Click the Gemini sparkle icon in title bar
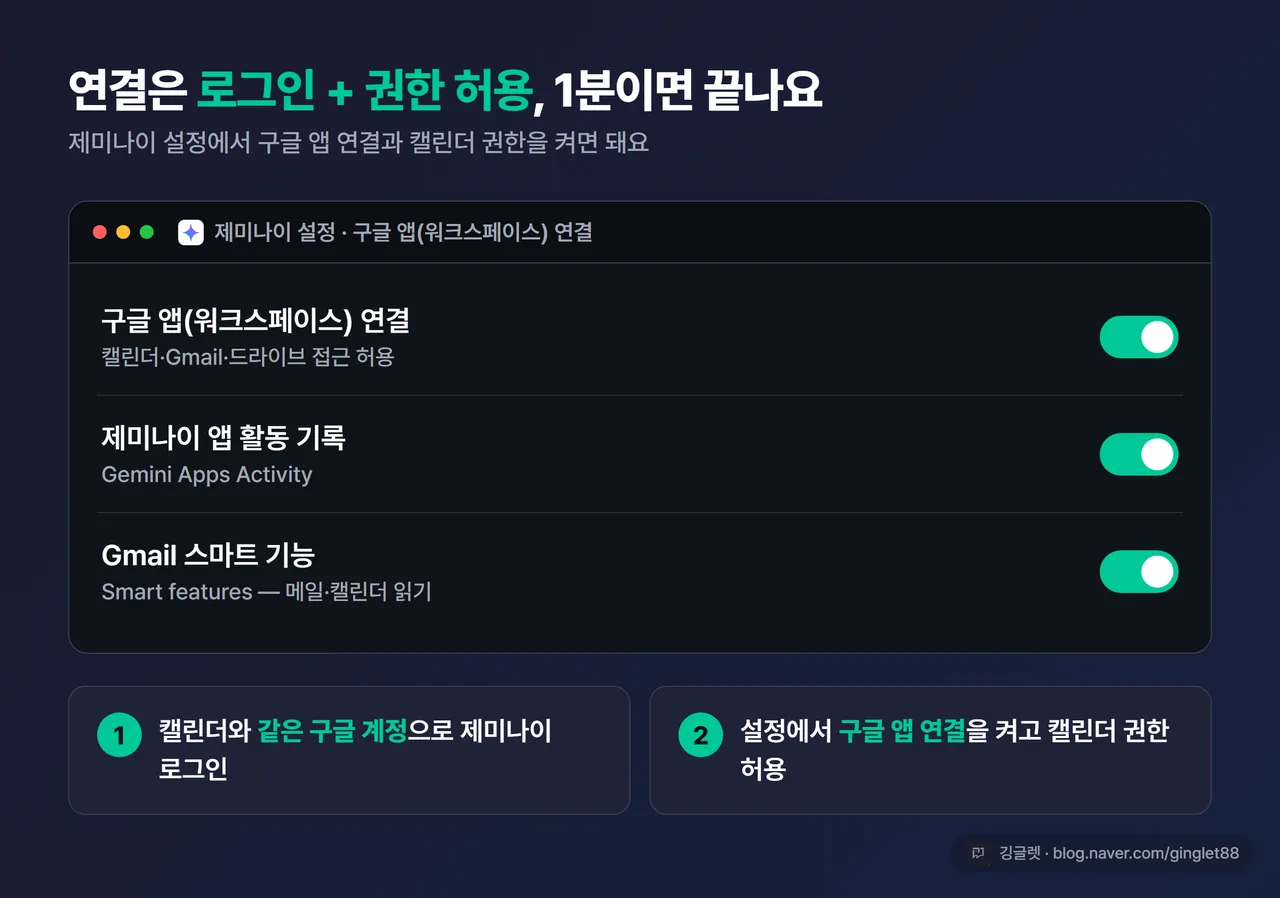This screenshot has width=1280, height=898. (191, 232)
